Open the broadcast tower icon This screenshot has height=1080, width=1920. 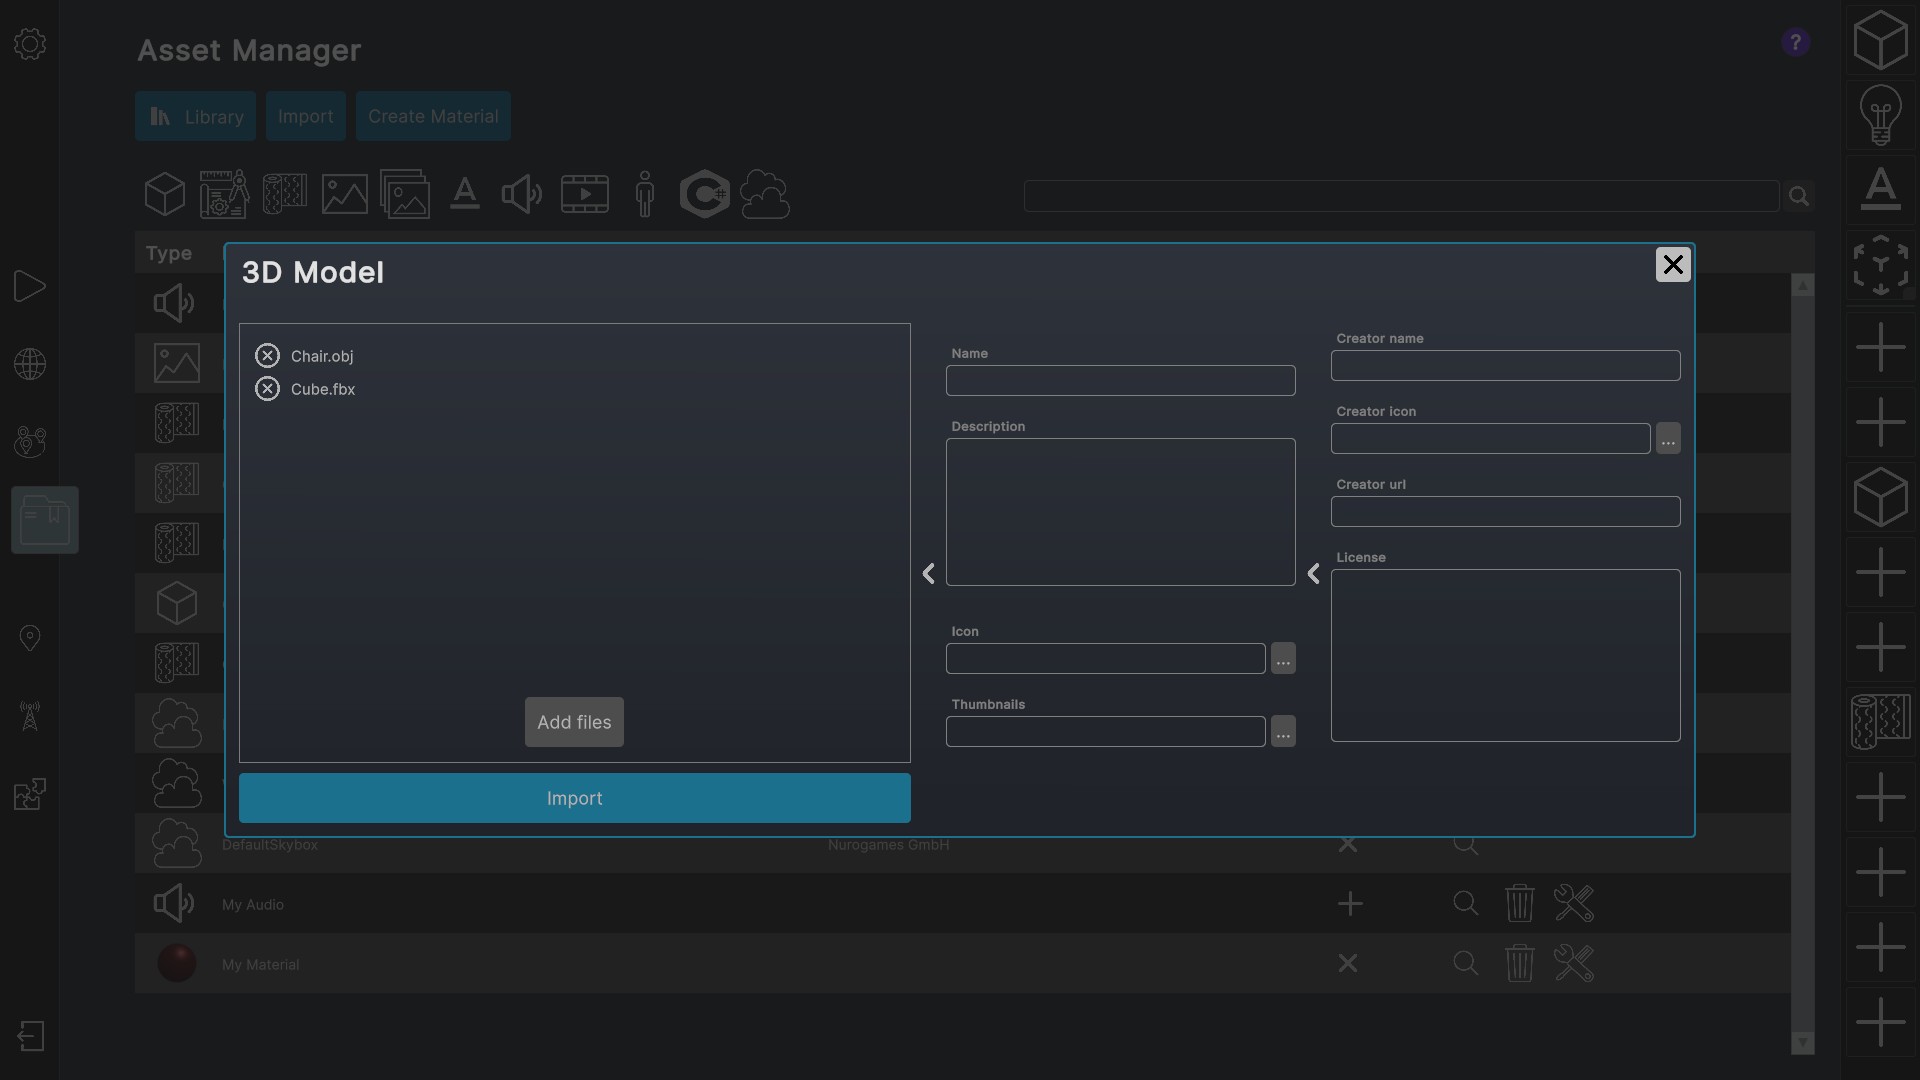pyautogui.click(x=30, y=716)
